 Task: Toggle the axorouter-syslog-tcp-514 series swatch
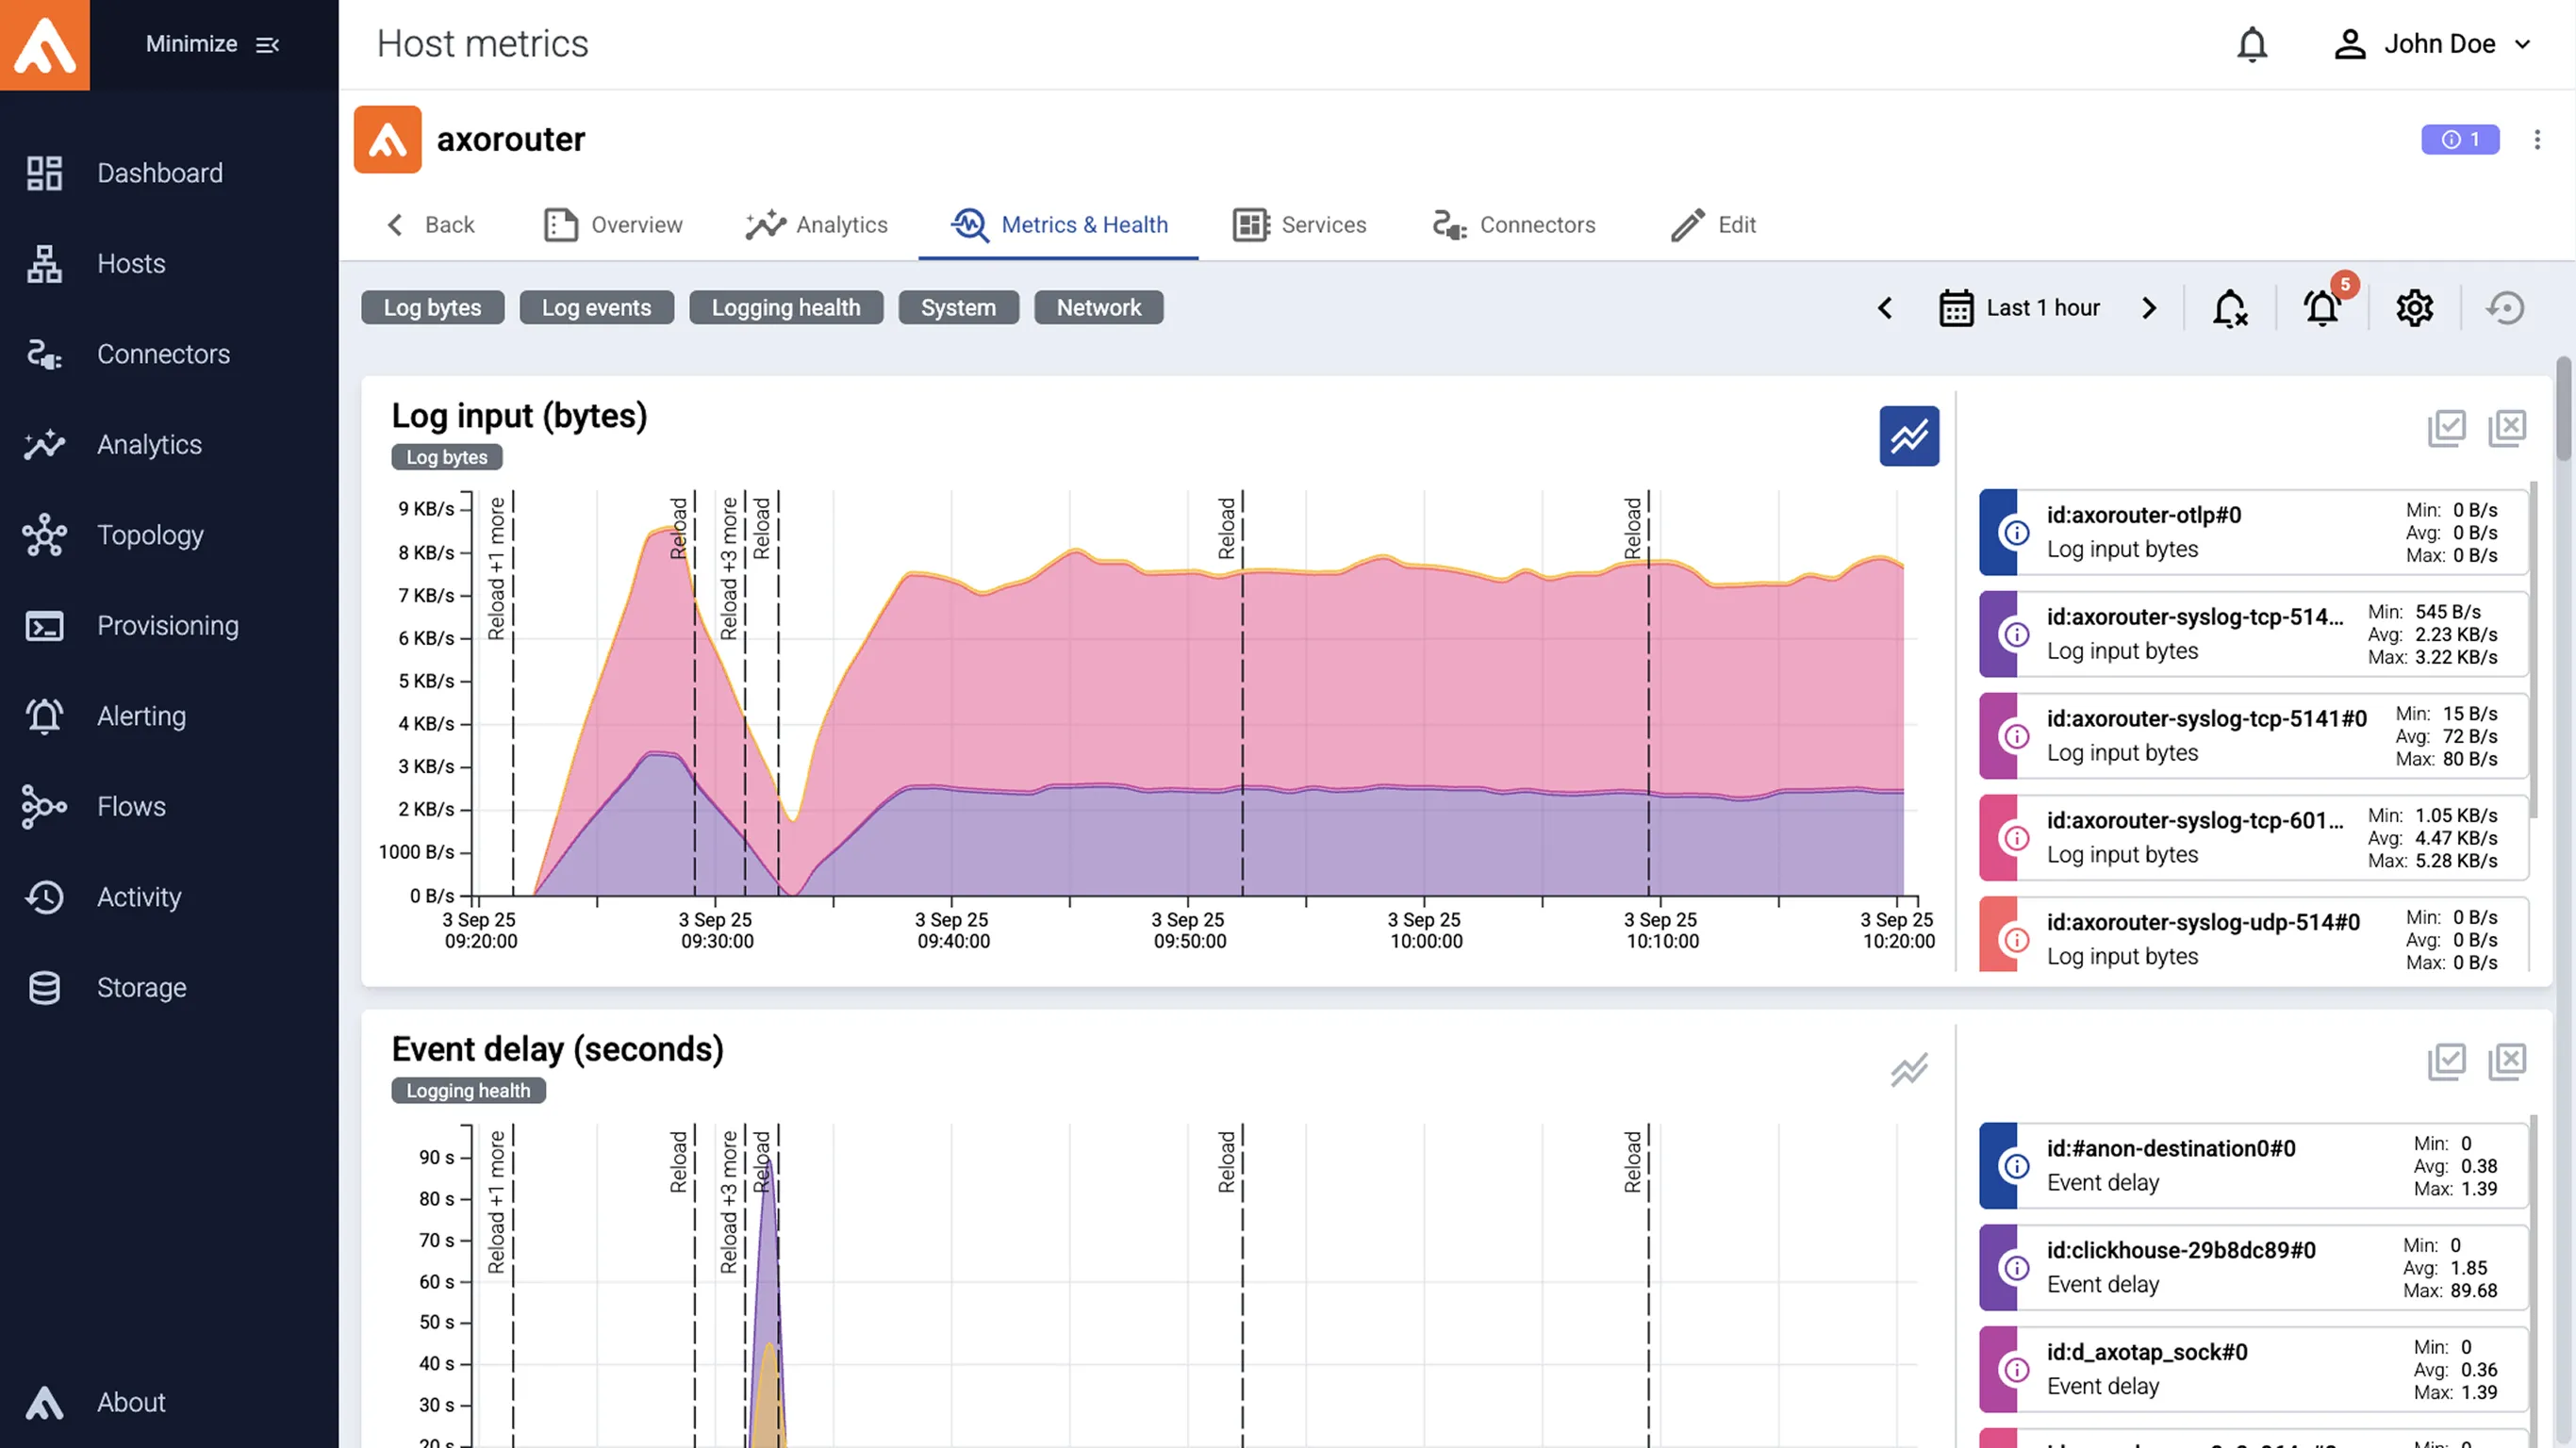[1998, 634]
